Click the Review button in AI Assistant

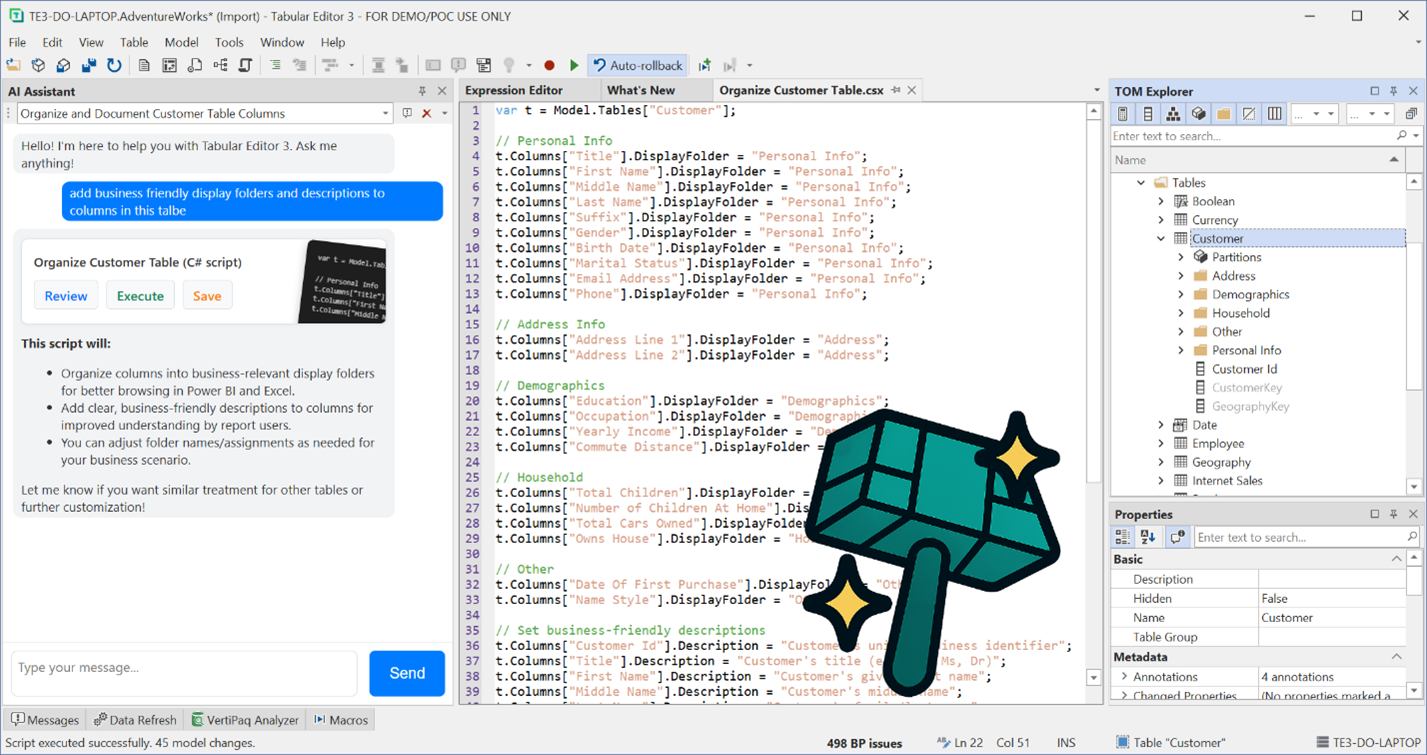pos(66,295)
